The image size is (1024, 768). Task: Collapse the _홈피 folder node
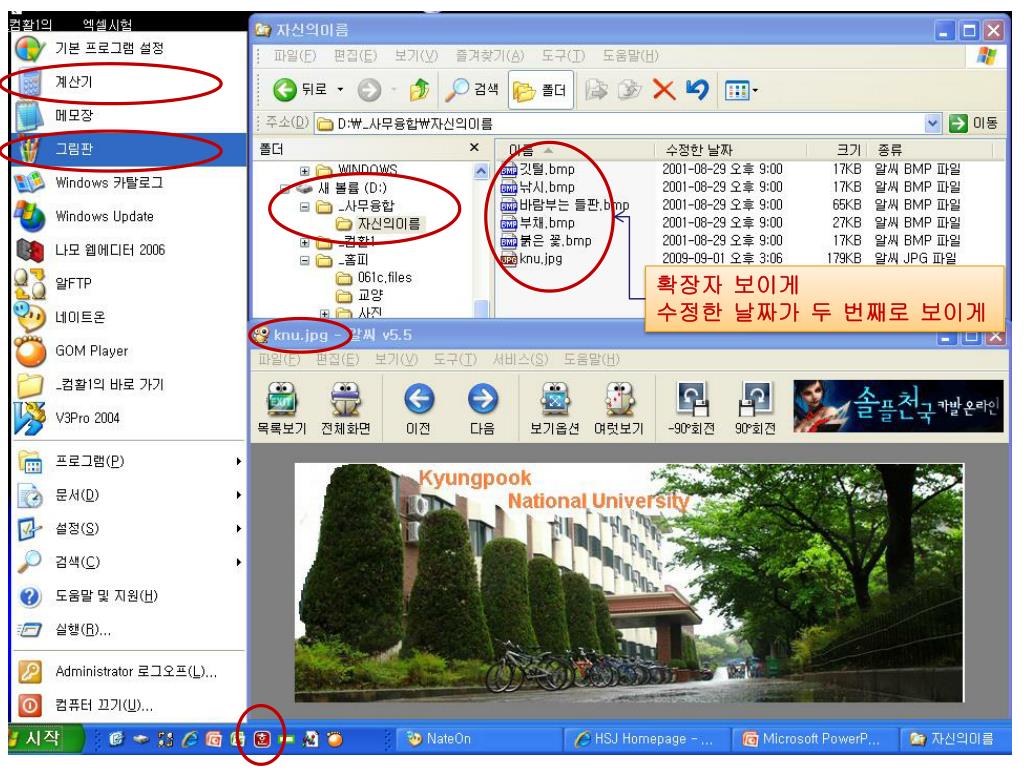[x=304, y=261]
